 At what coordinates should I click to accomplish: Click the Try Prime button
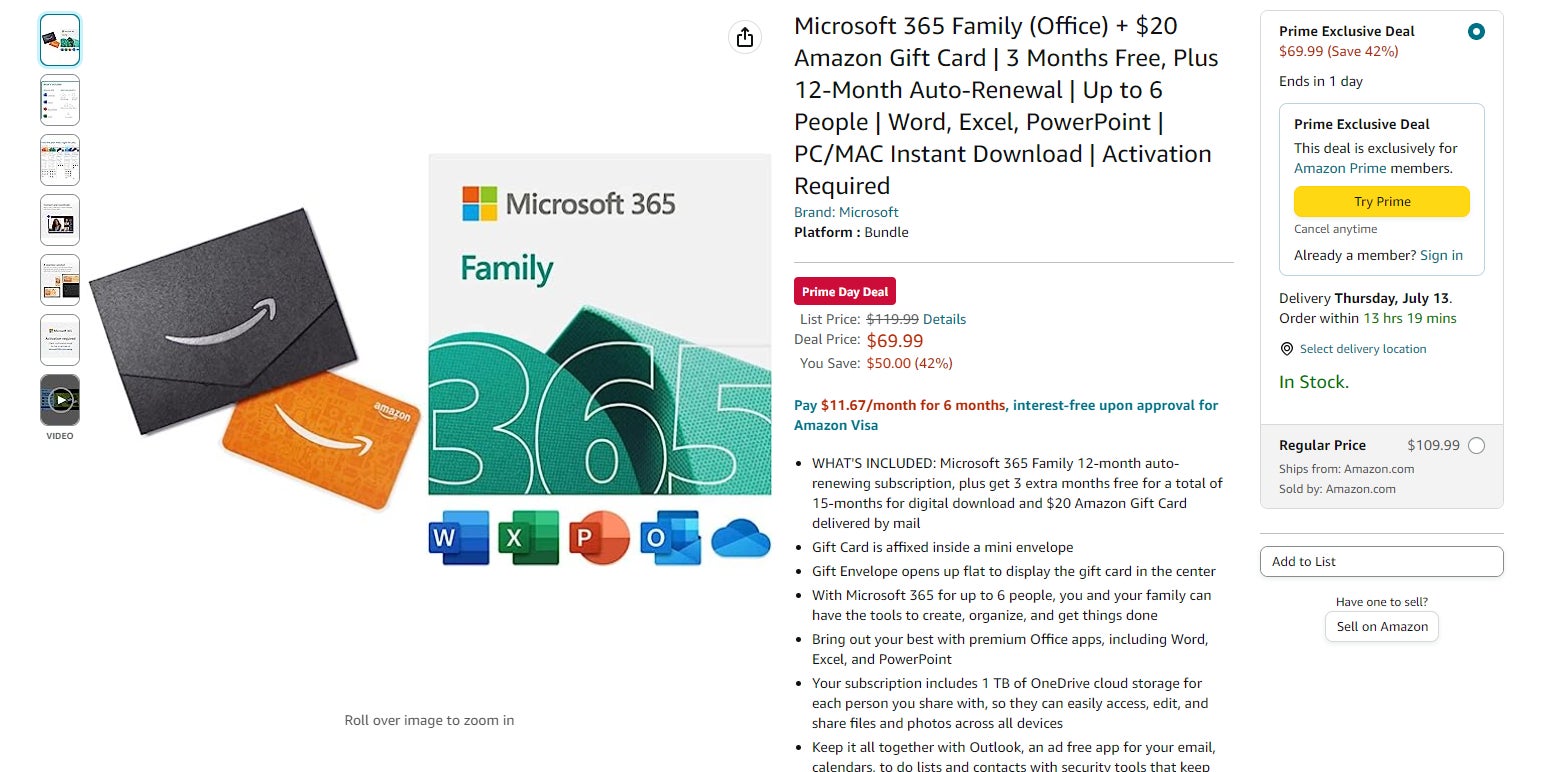click(x=1381, y=201)
